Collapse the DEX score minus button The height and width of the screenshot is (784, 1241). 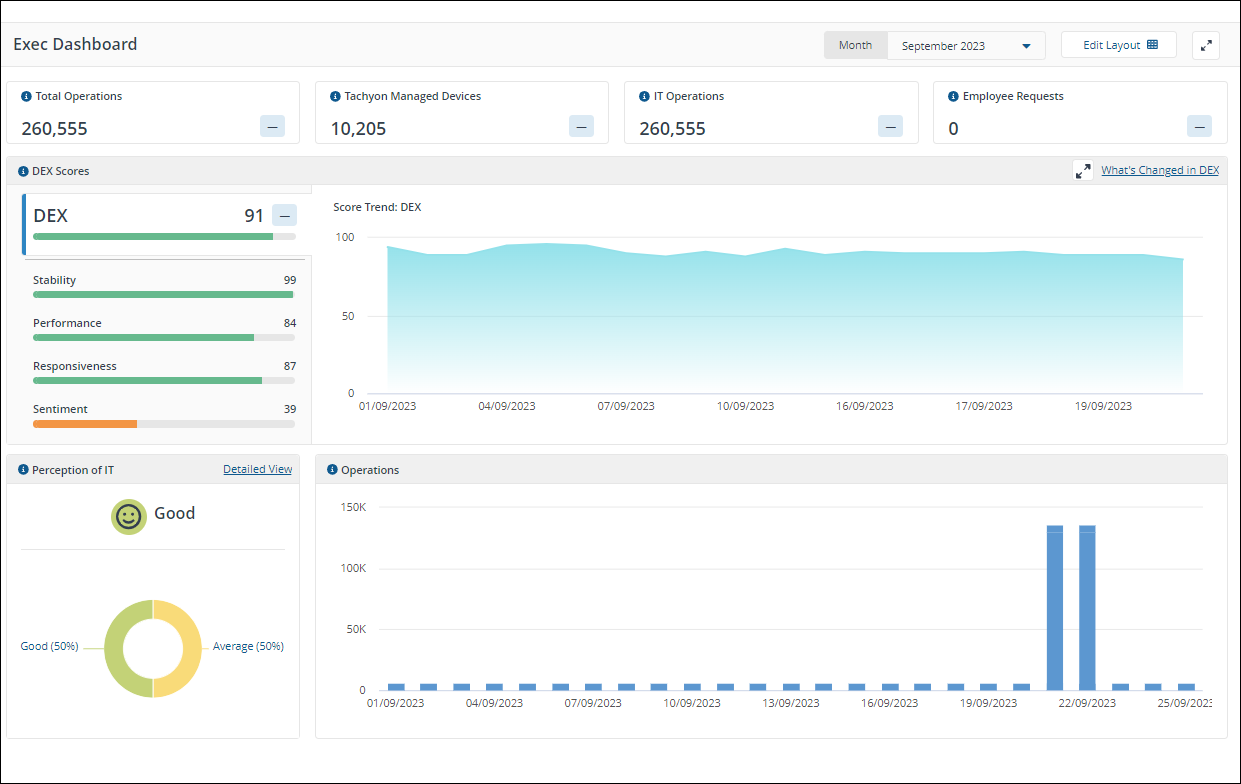pyautogui.click(x=284, y=215)
